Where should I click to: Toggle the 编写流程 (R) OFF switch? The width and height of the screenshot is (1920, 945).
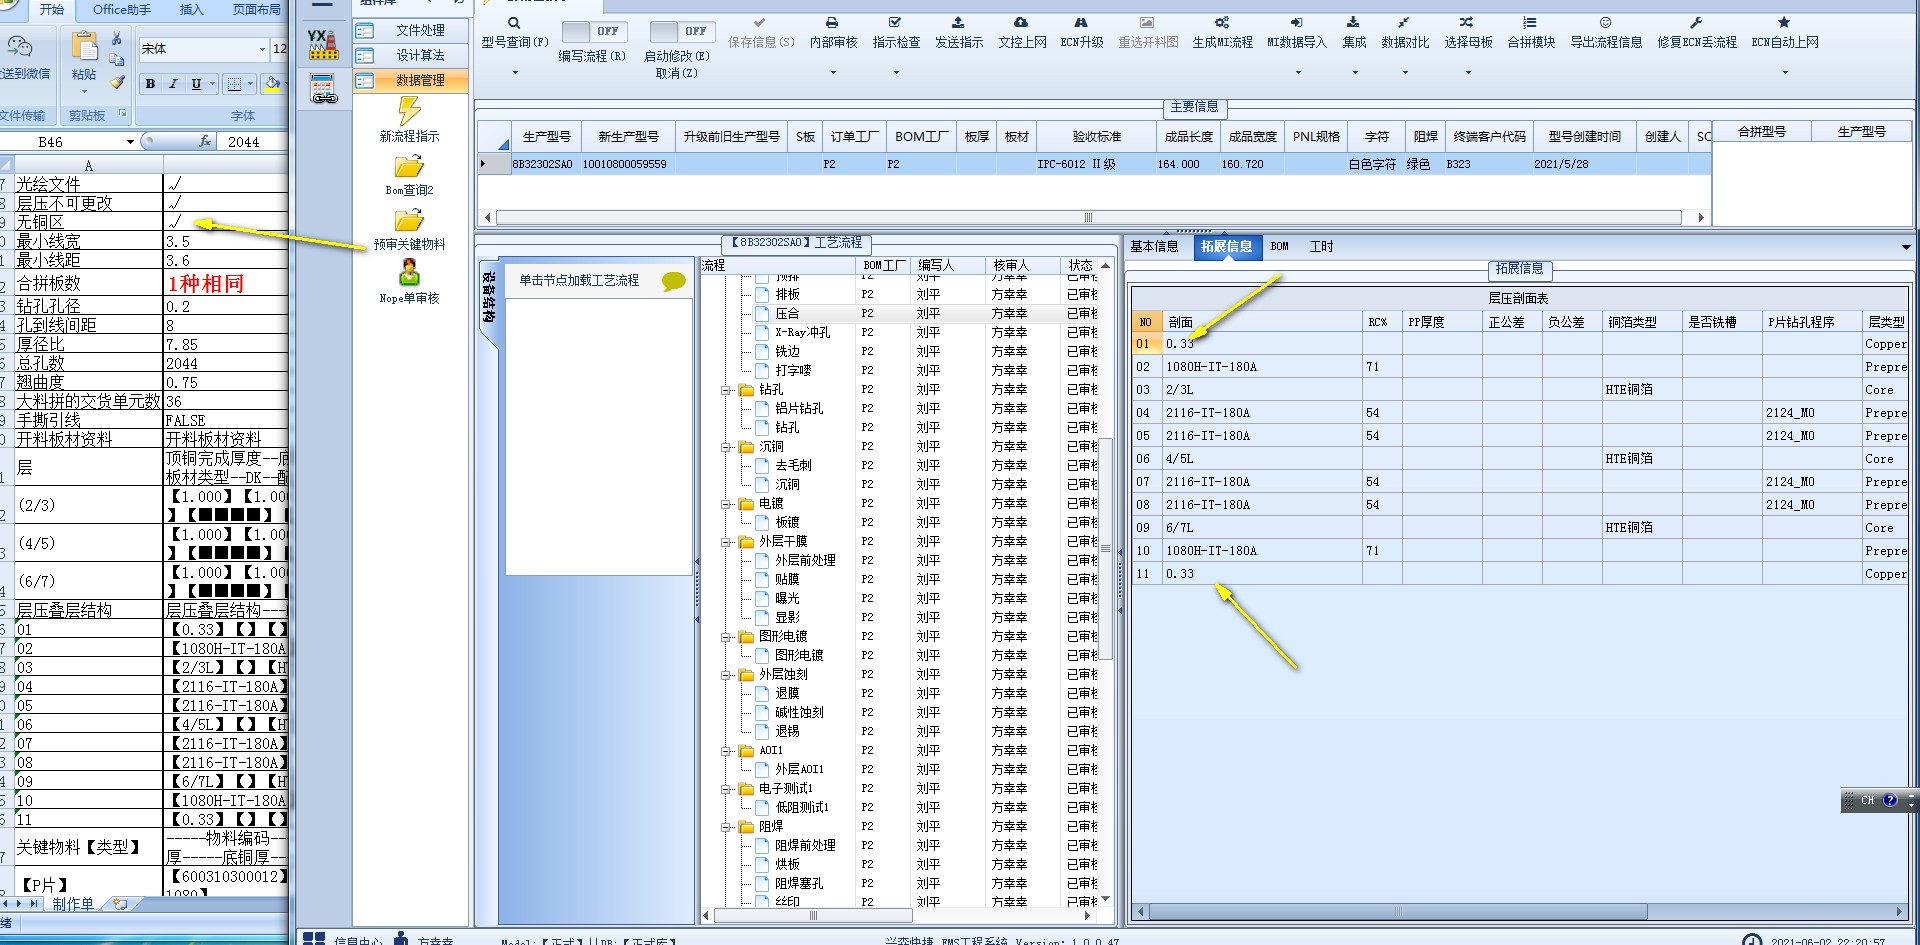593,31
